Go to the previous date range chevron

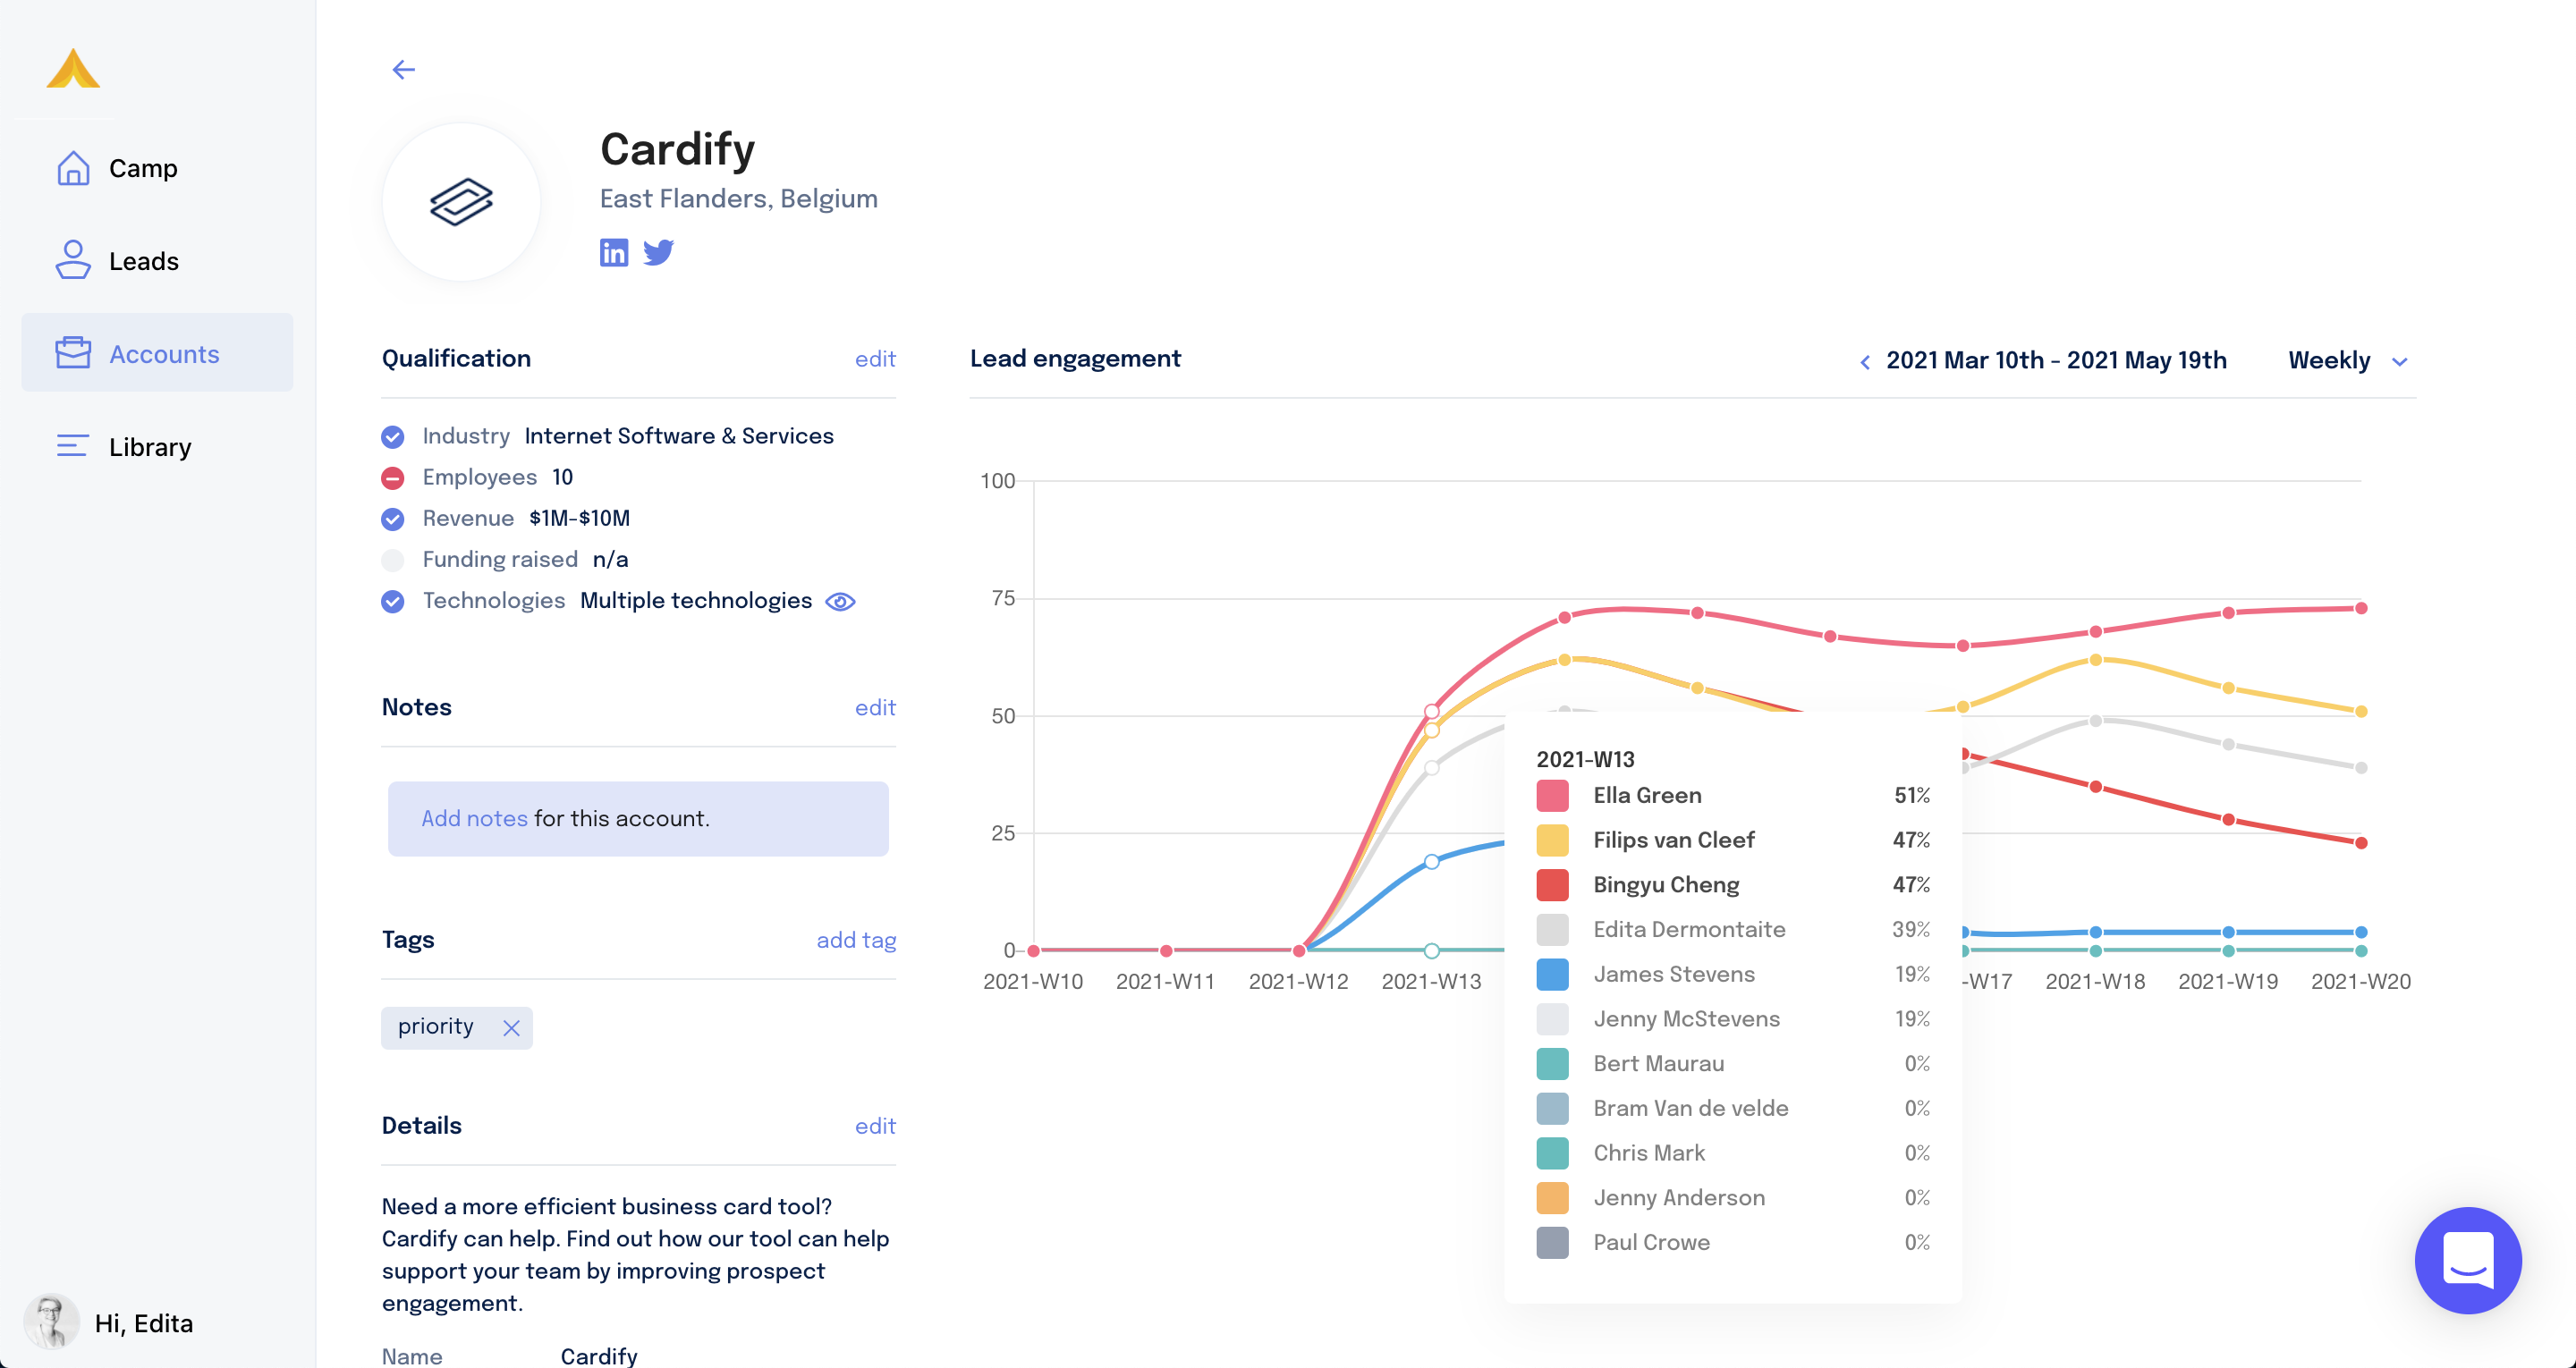pos(1864,362)
